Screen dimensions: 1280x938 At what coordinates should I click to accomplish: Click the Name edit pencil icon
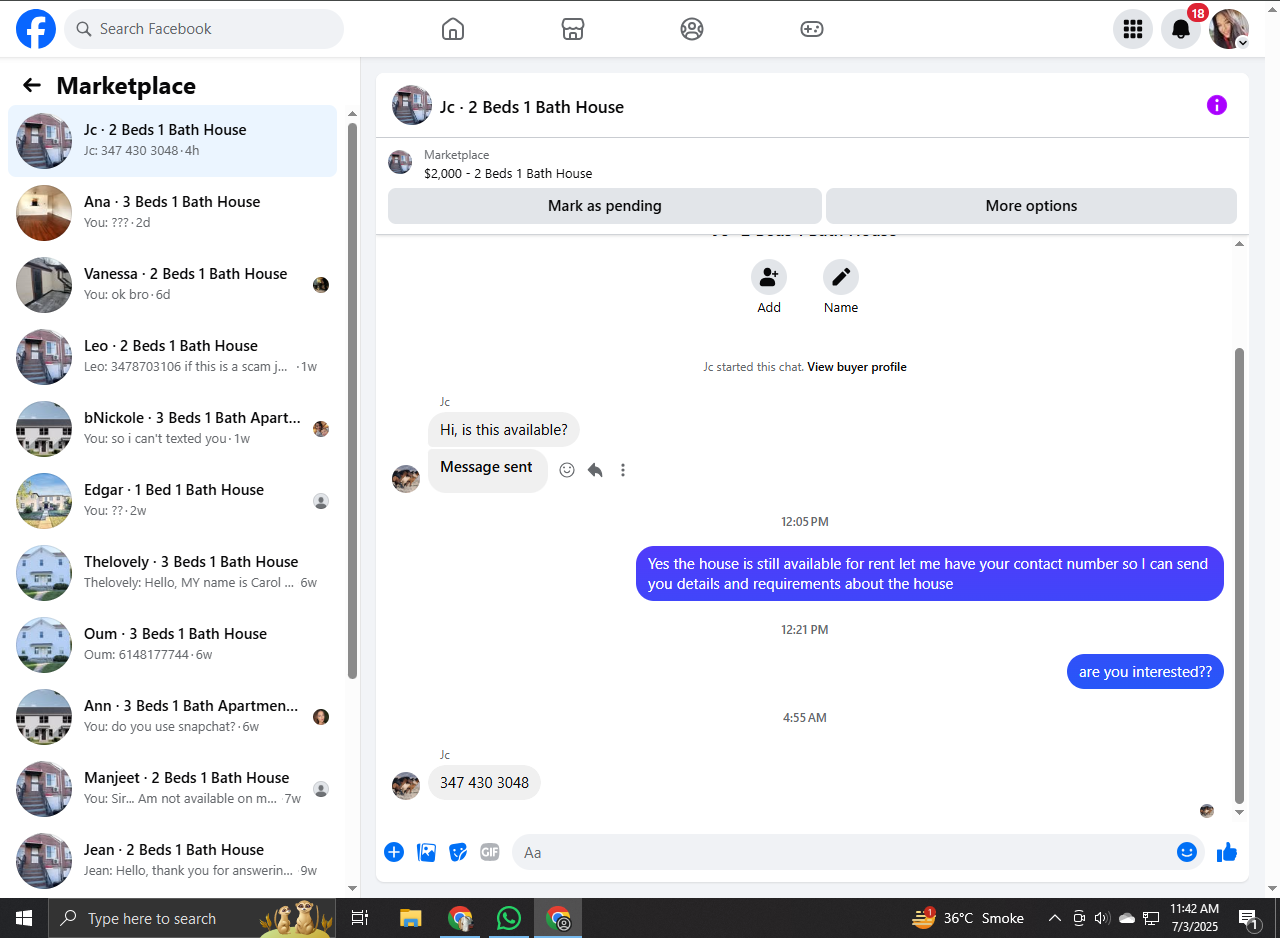tap(841, 277)
